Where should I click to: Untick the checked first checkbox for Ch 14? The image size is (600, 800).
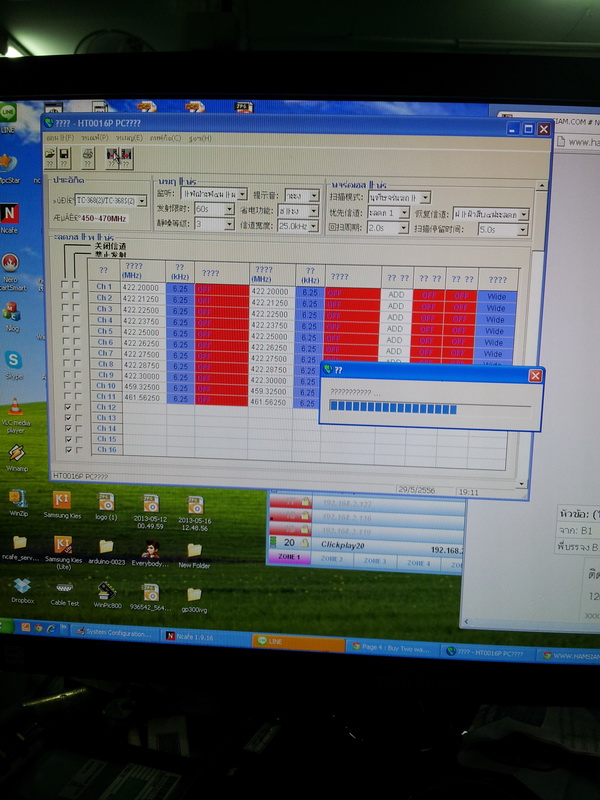click(x=68, y=428)
